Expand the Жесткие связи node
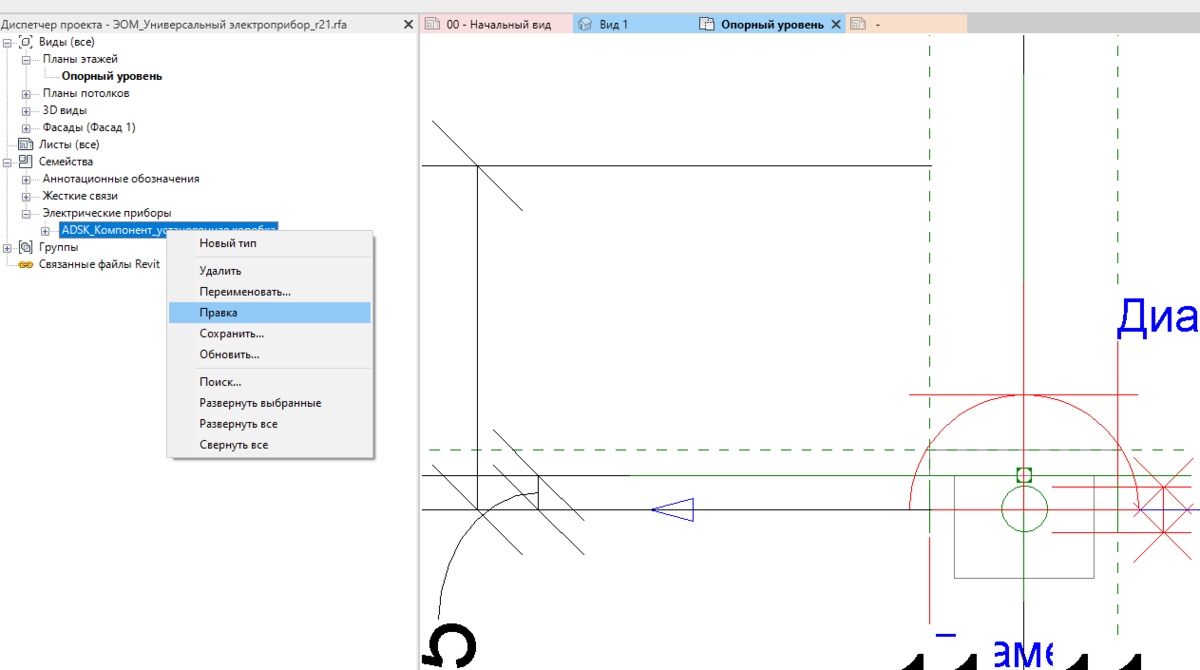This screenshot has width=1200, height=670. point(26,196)
